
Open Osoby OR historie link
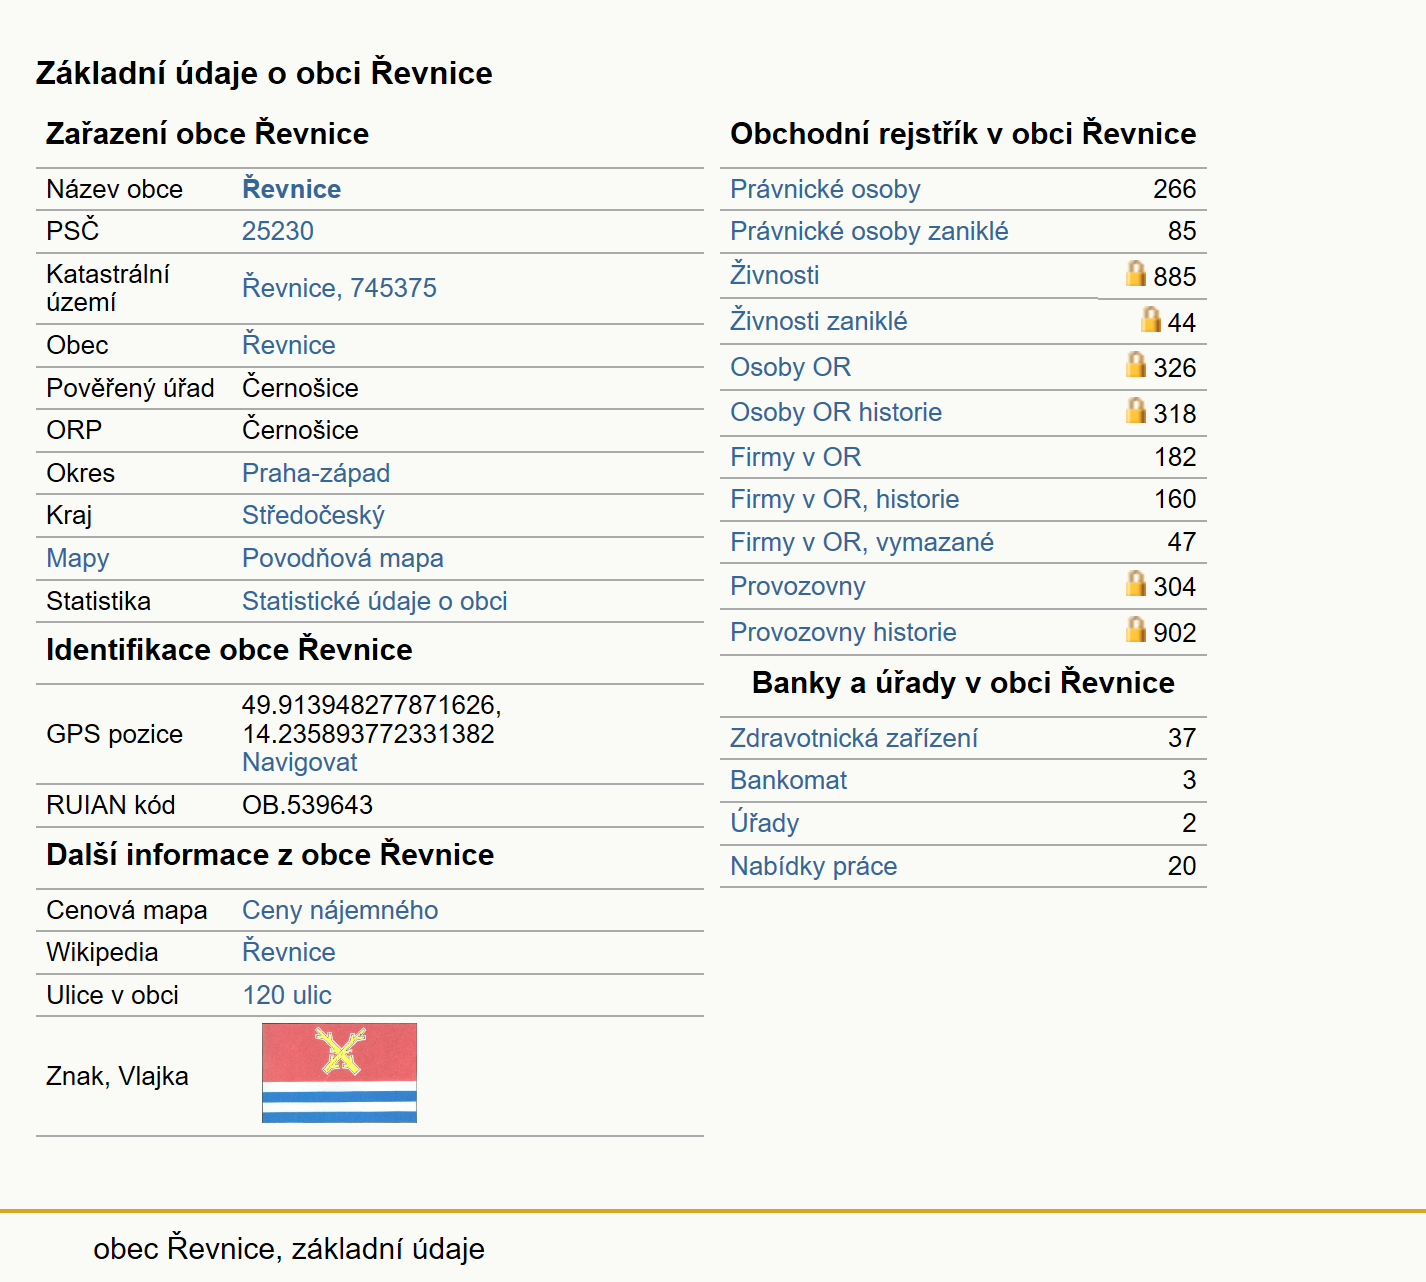(836, 412)
